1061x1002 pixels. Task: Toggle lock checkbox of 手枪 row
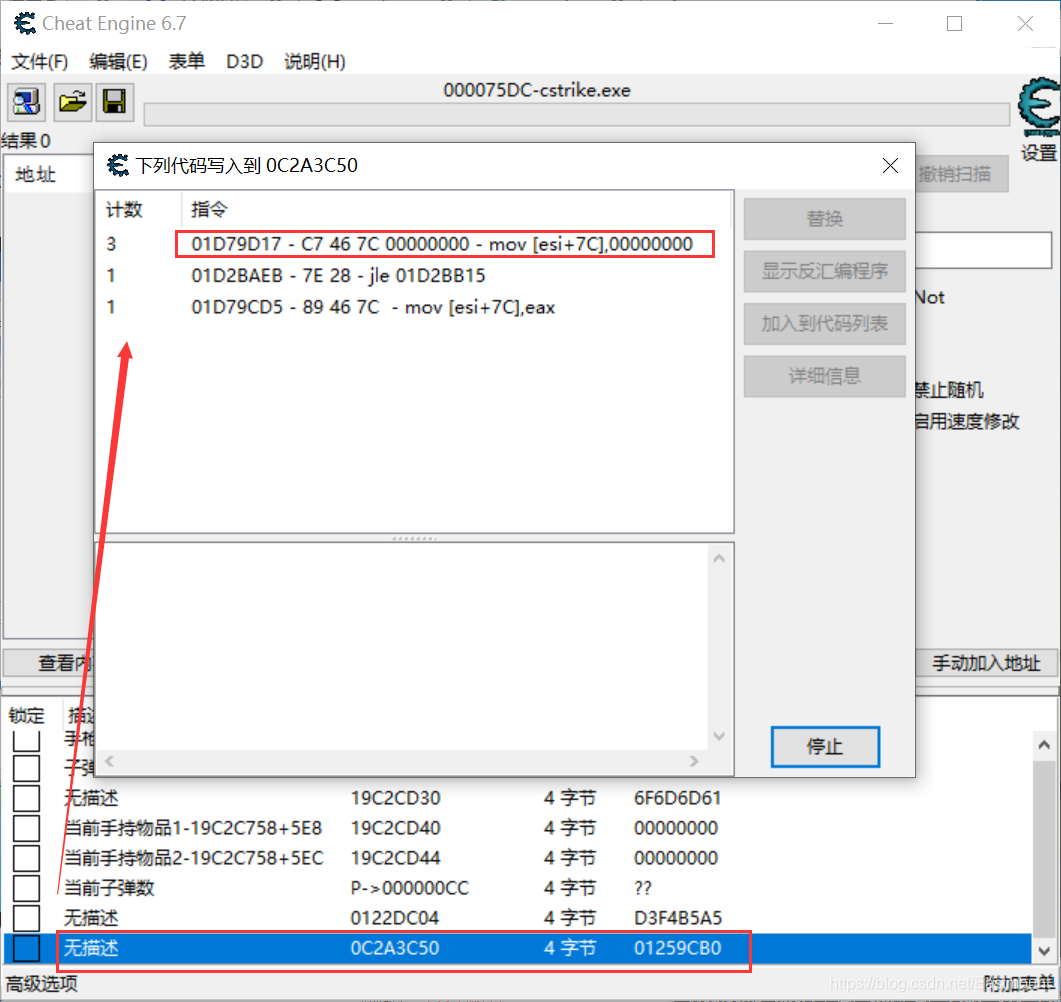pyautogui.click(x=26, y=740)
